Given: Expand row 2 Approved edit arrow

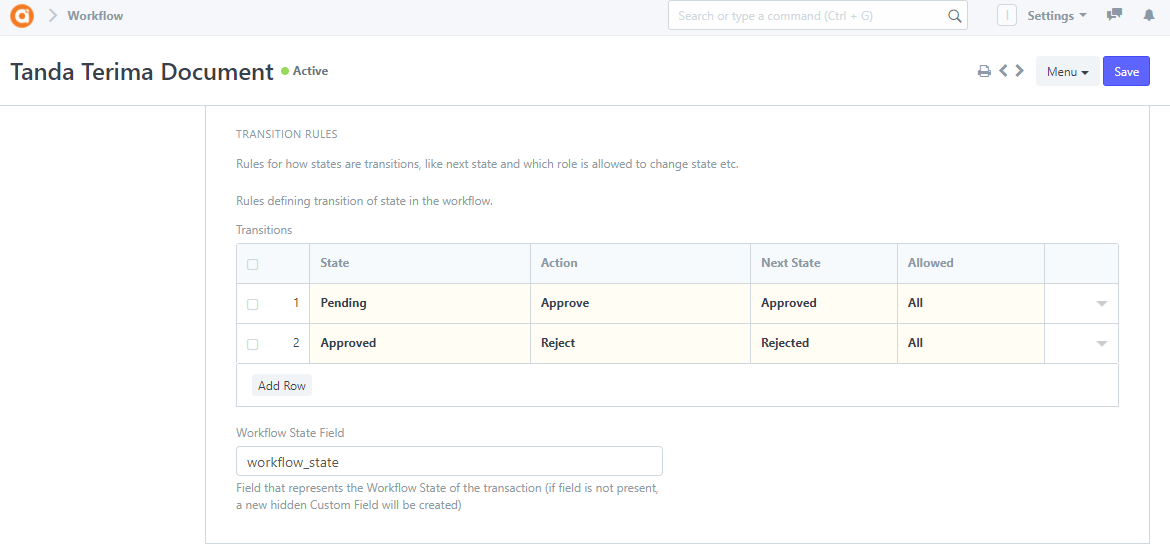Looking at the screenshot, I should [x=1101, y=344].
